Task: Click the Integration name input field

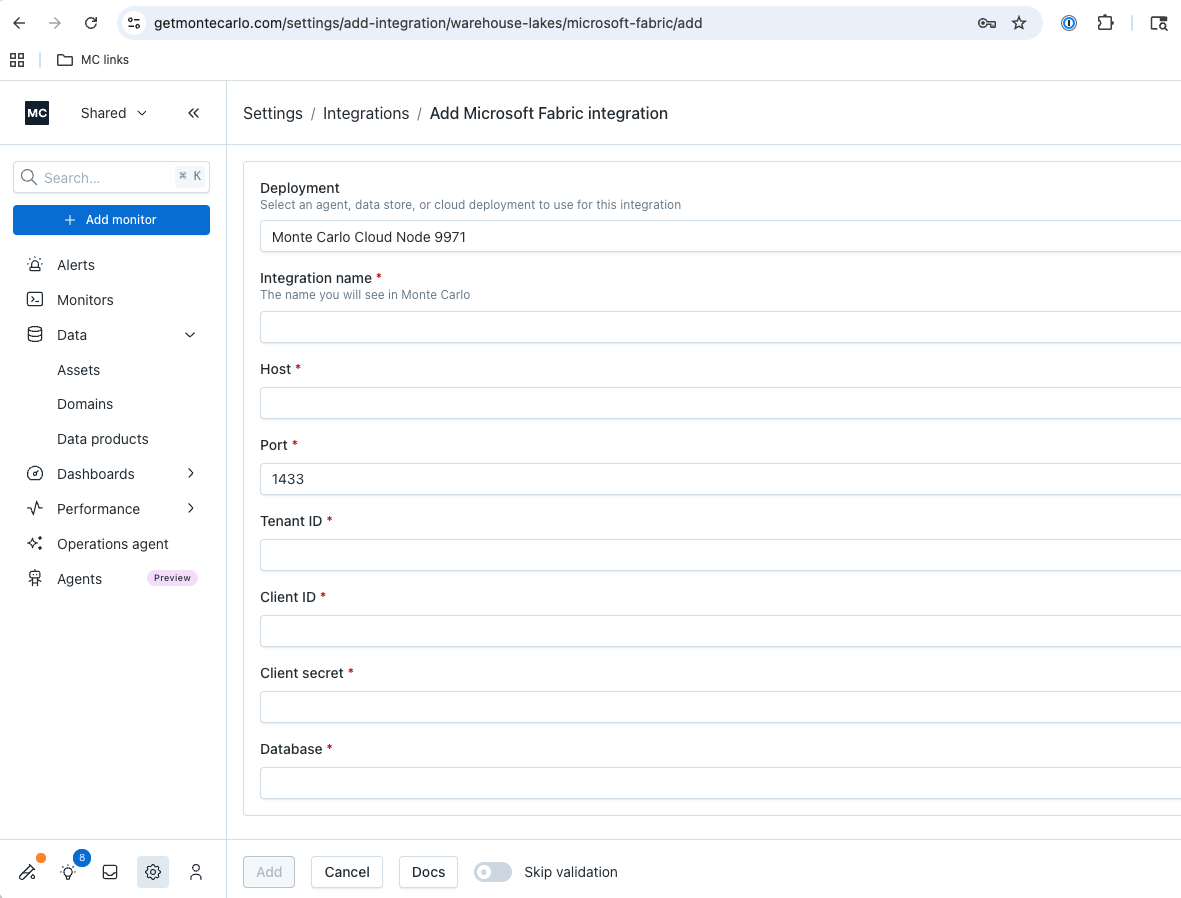Action: [x=720, y=328]
